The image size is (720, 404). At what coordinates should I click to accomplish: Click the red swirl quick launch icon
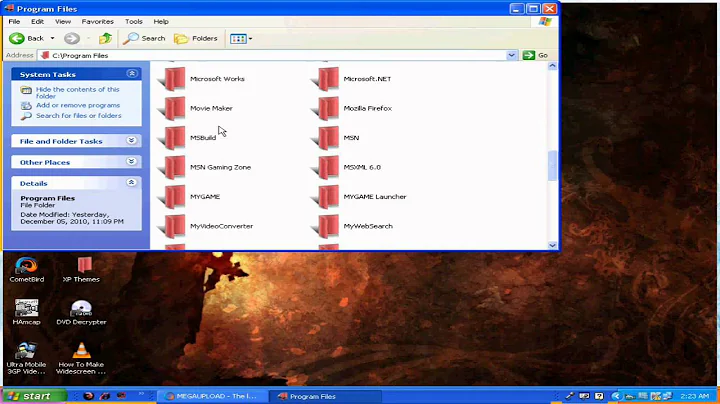(89, 396)
